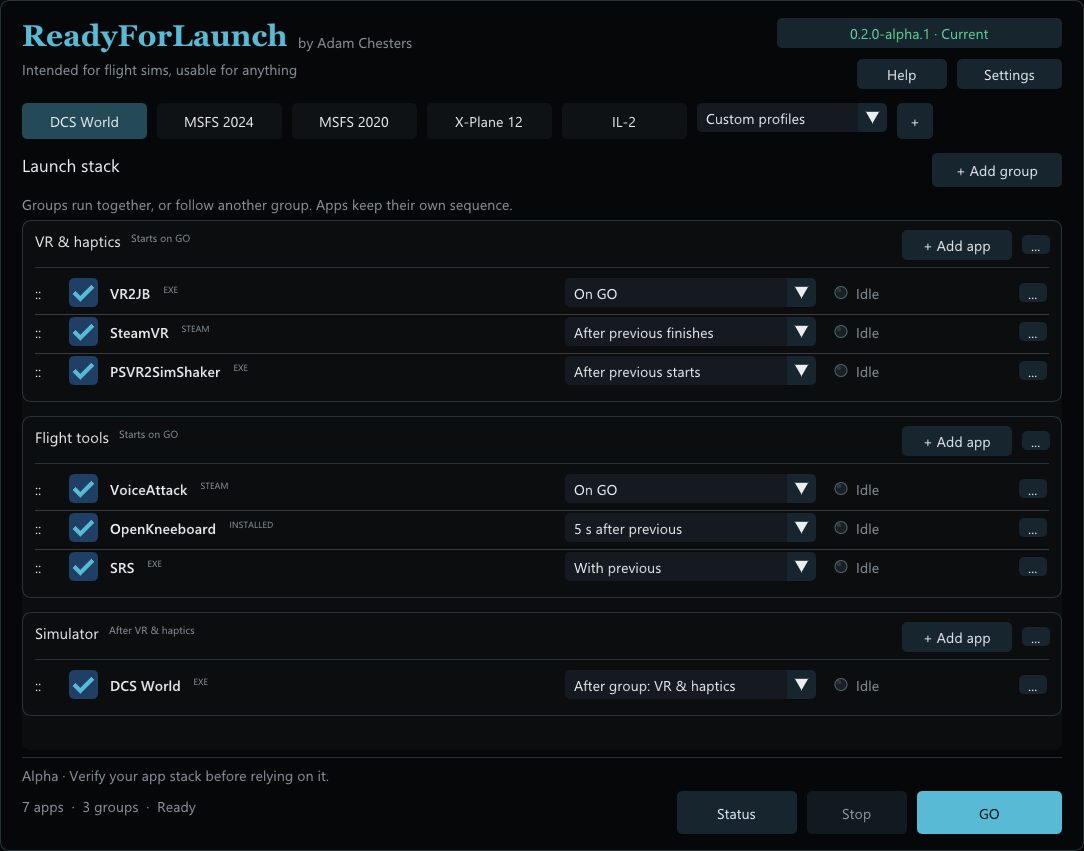Add an app to the Flight tools group
This screenshot has height=851, width=1084.
(x=957, y=442)
